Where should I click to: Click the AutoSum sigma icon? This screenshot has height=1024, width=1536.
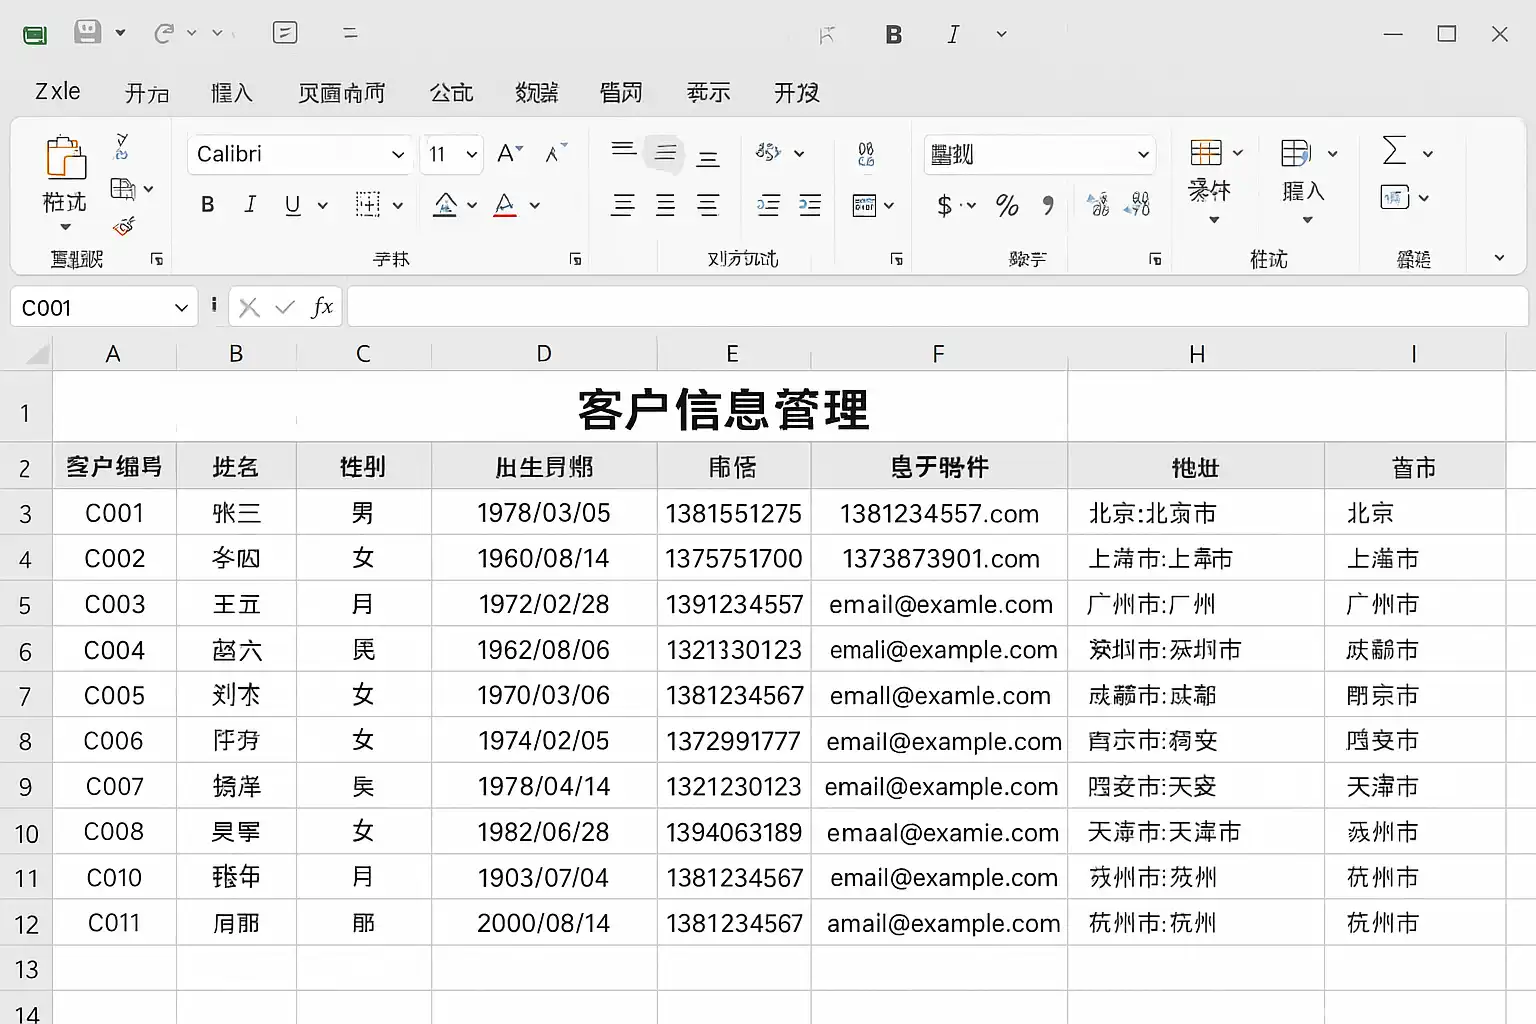pos(1394,152)
